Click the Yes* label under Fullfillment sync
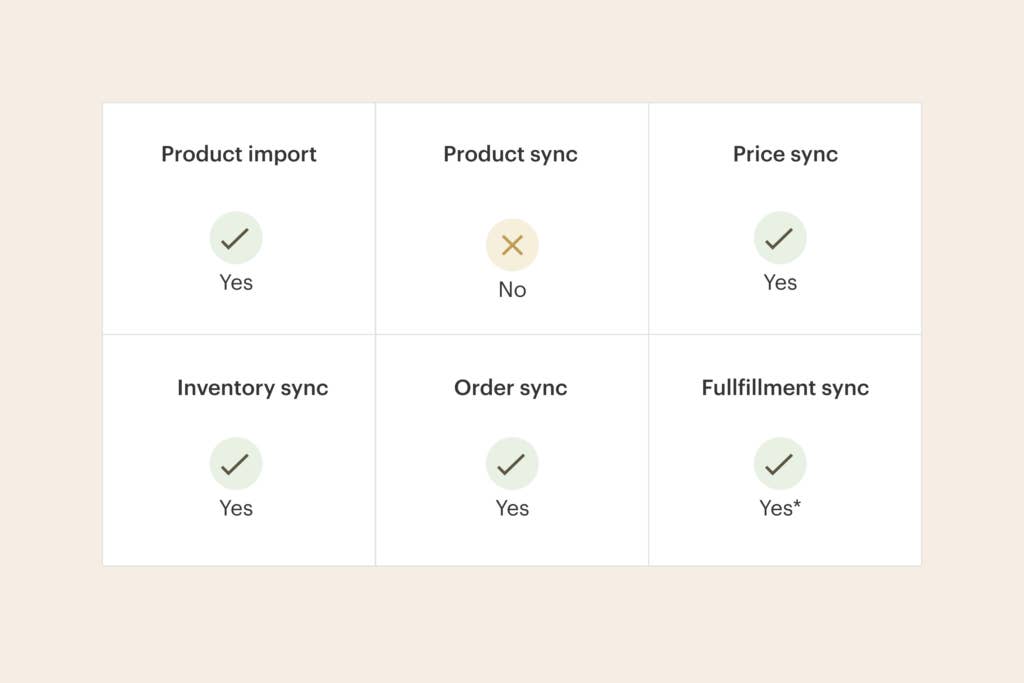Image resolution: width=1024 pixels, height=683 pixels. coord(776,508)
